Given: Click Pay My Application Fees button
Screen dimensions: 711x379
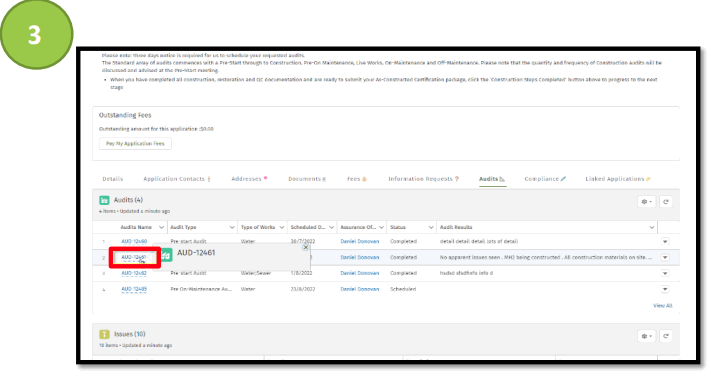Looking at the screenshot, I should click(135, 144).
